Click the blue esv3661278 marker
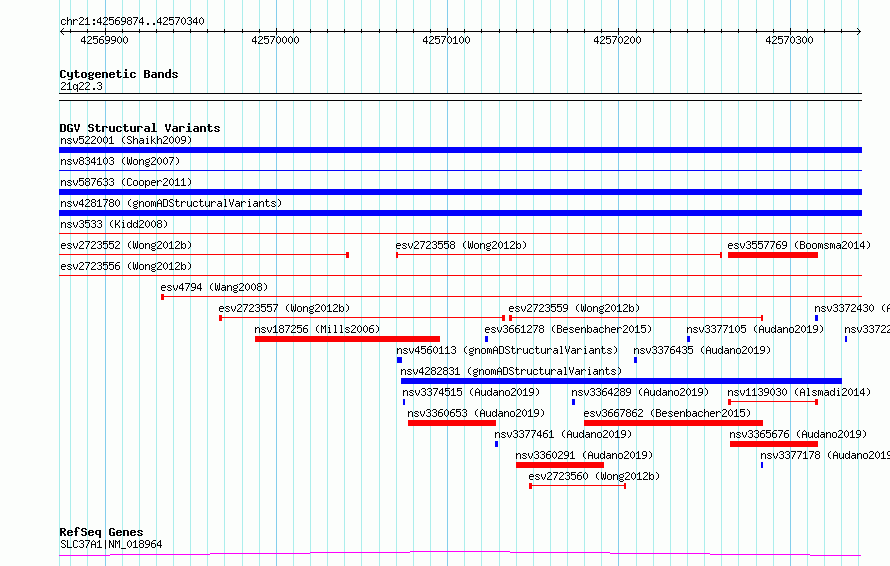Screen dimensions: 890x566 pos(486,339)
